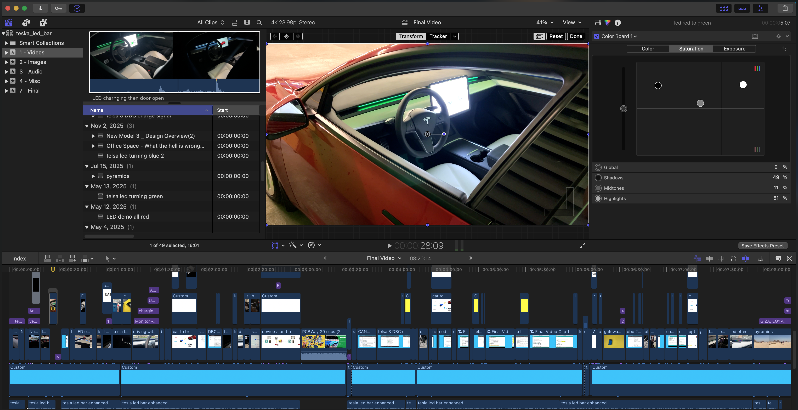Open the clip filter All Clips dropdown

click(211, 22)
